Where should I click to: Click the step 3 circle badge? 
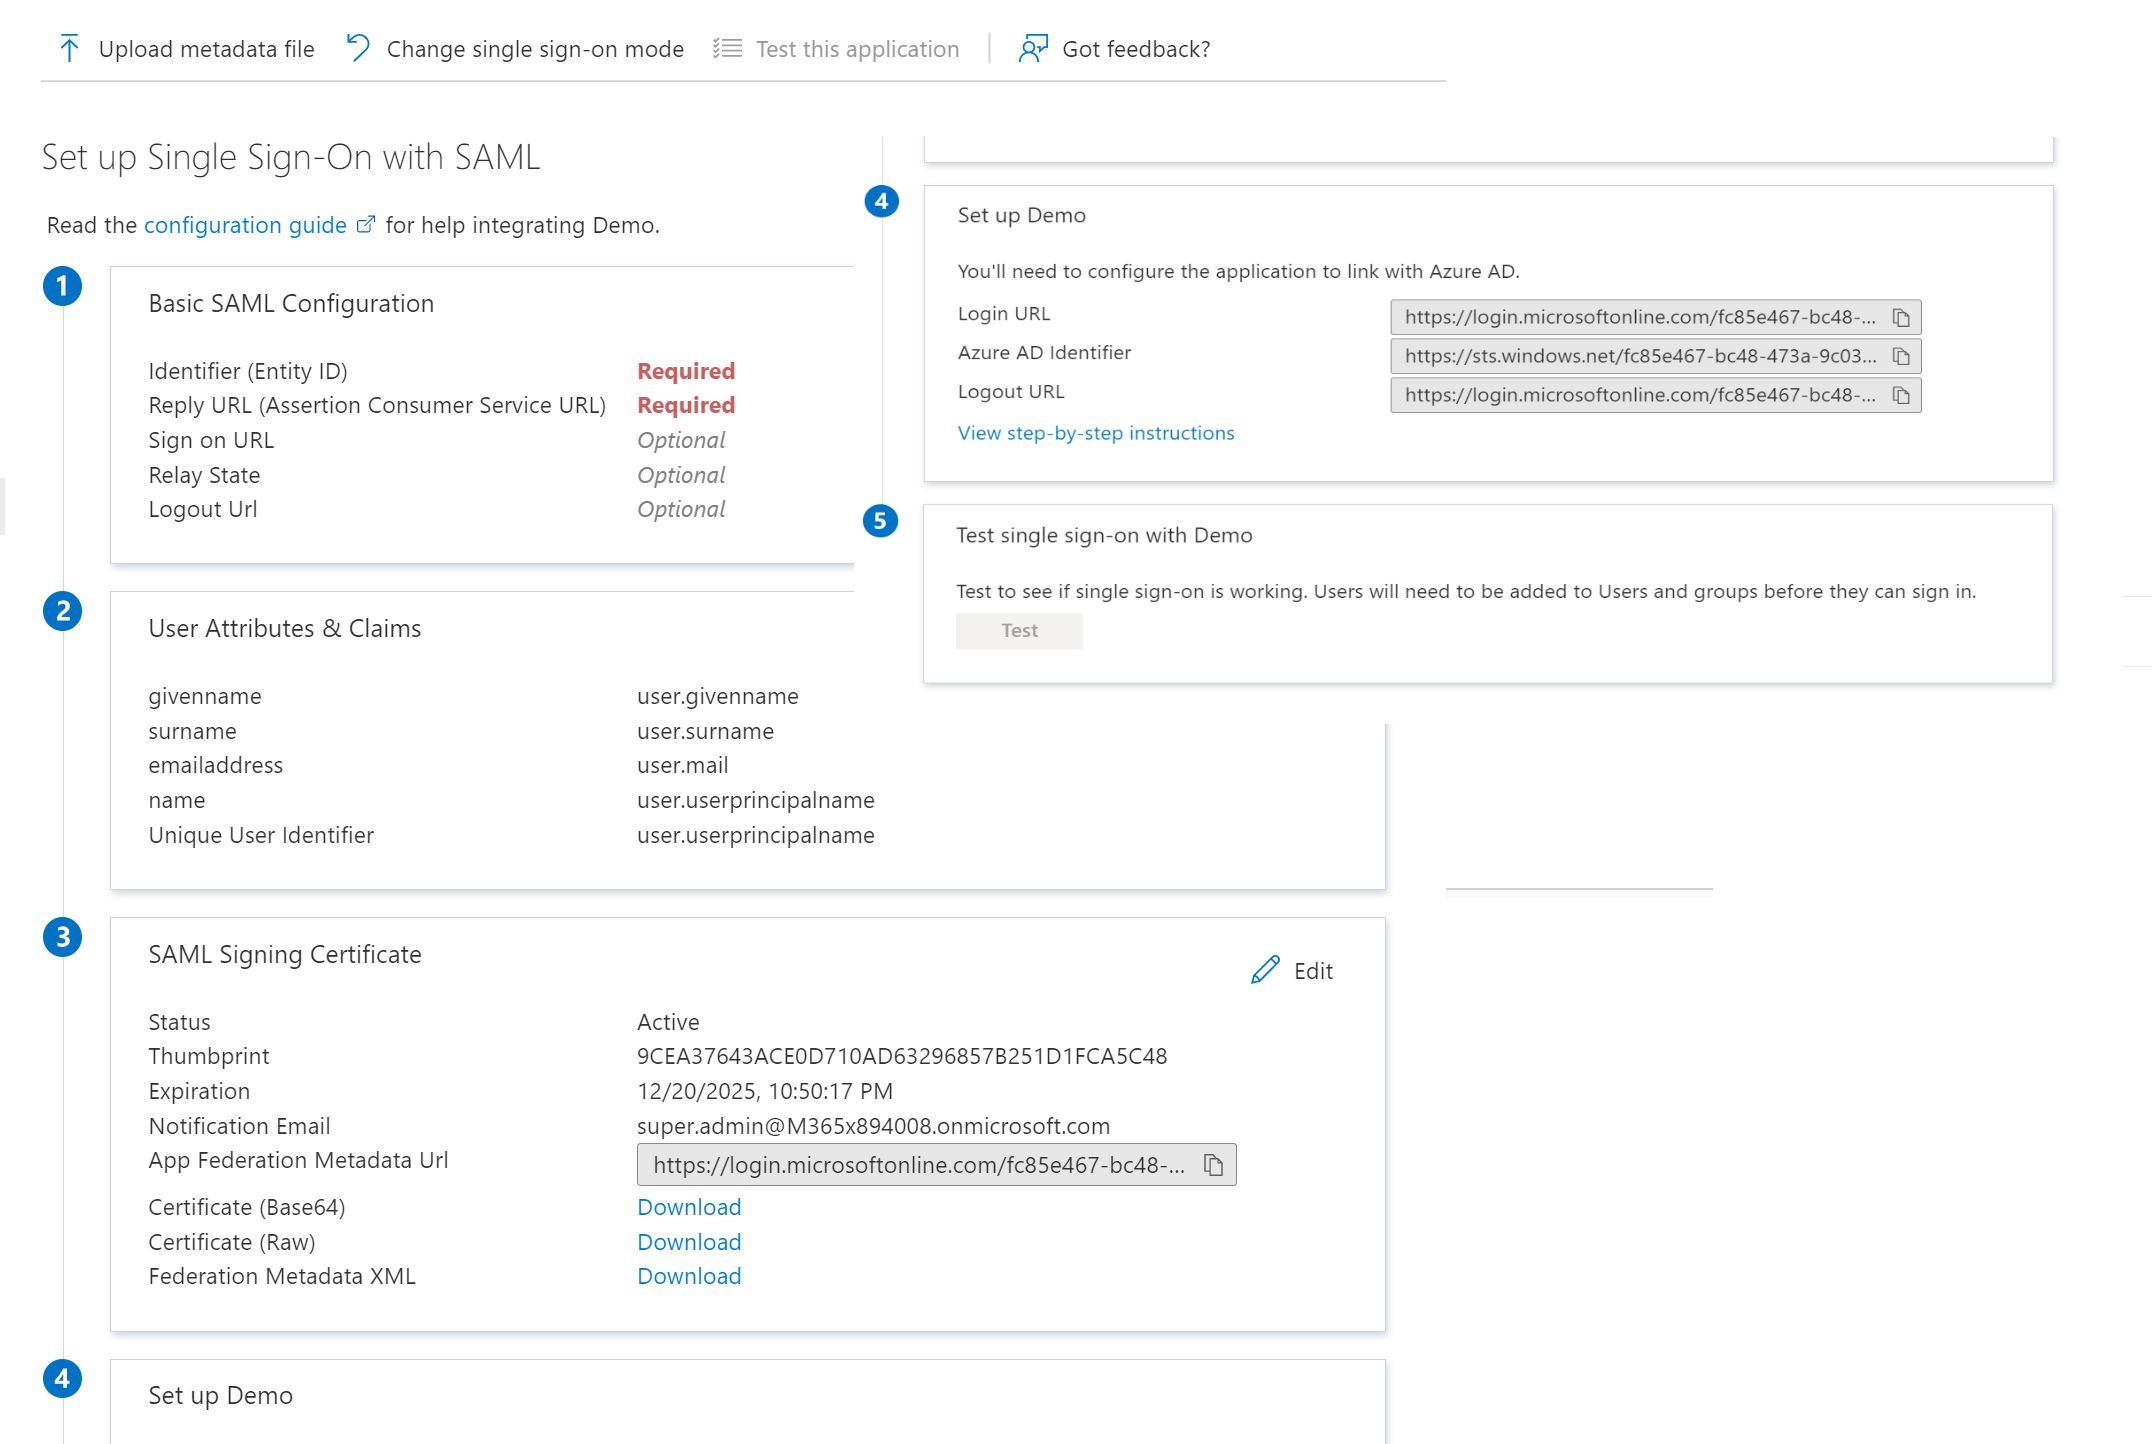click(x=62, y=937)
